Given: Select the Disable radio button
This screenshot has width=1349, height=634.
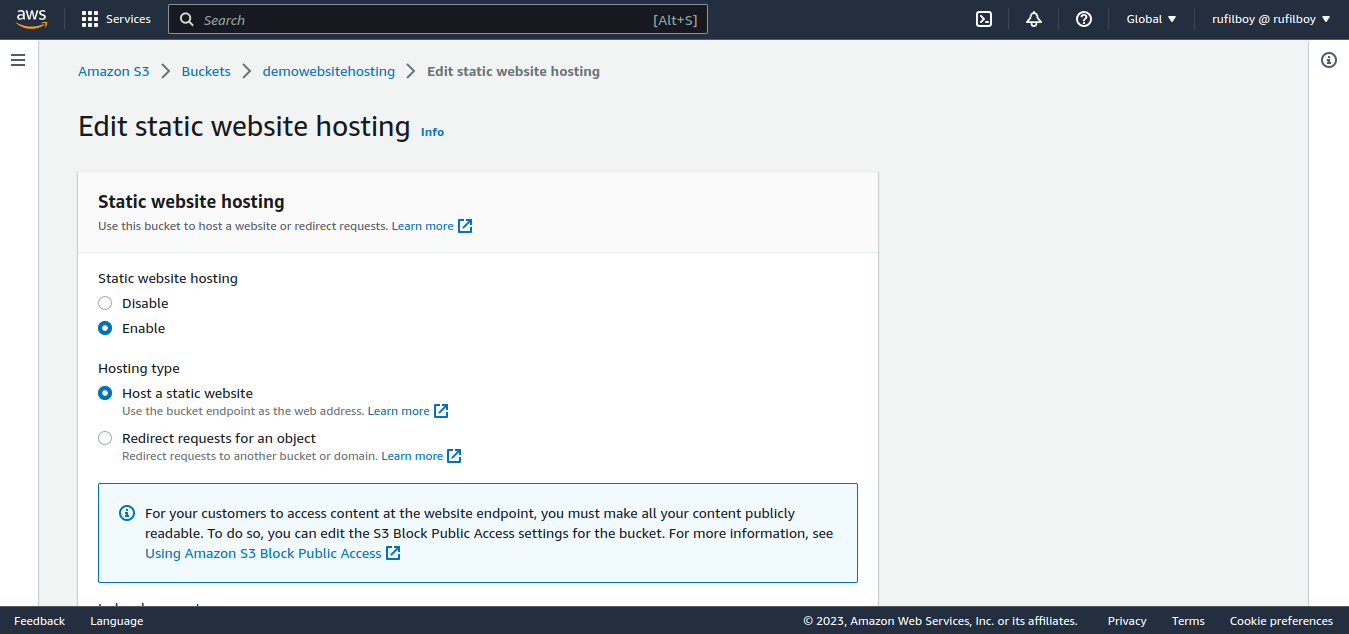Looking at the screenshot, I should 105,303.
